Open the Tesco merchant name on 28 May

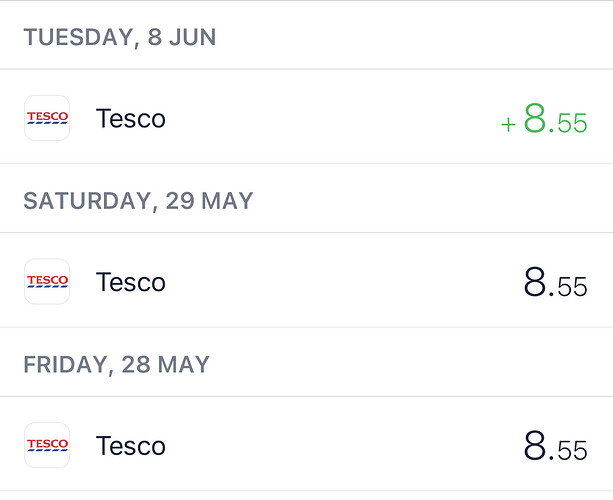(130, 445)
